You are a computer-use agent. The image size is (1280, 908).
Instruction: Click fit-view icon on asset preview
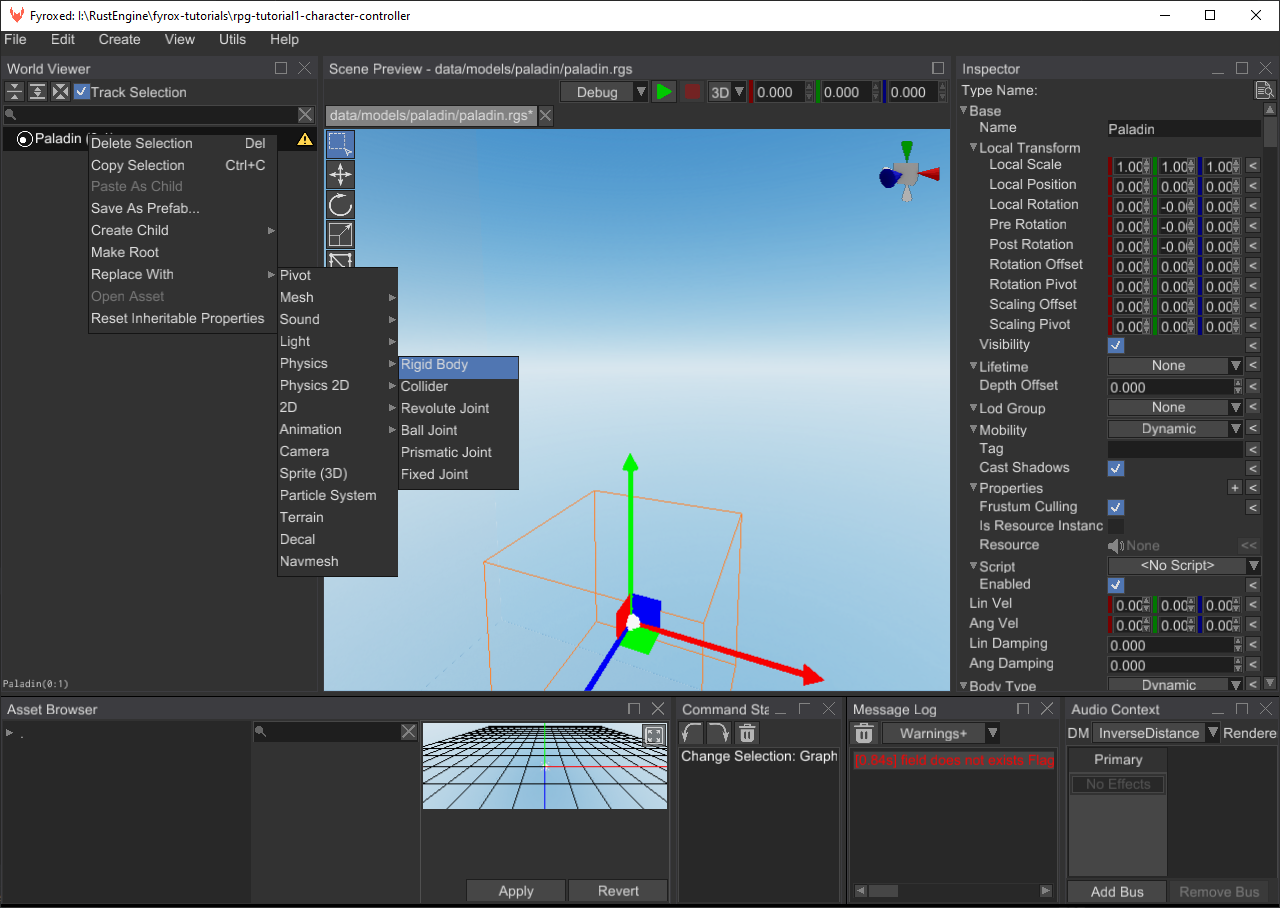[x=654, y=736]
